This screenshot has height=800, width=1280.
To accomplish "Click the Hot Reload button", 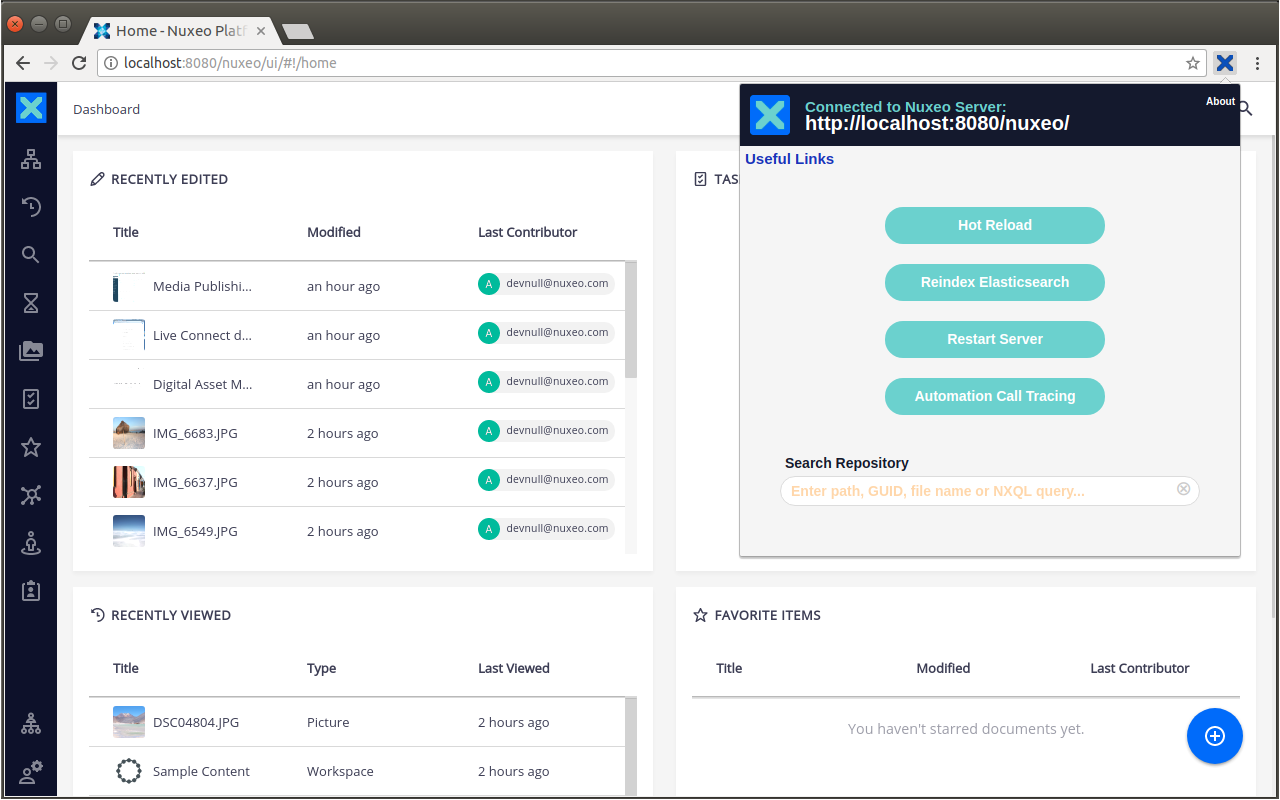I will tap(995, 225).
